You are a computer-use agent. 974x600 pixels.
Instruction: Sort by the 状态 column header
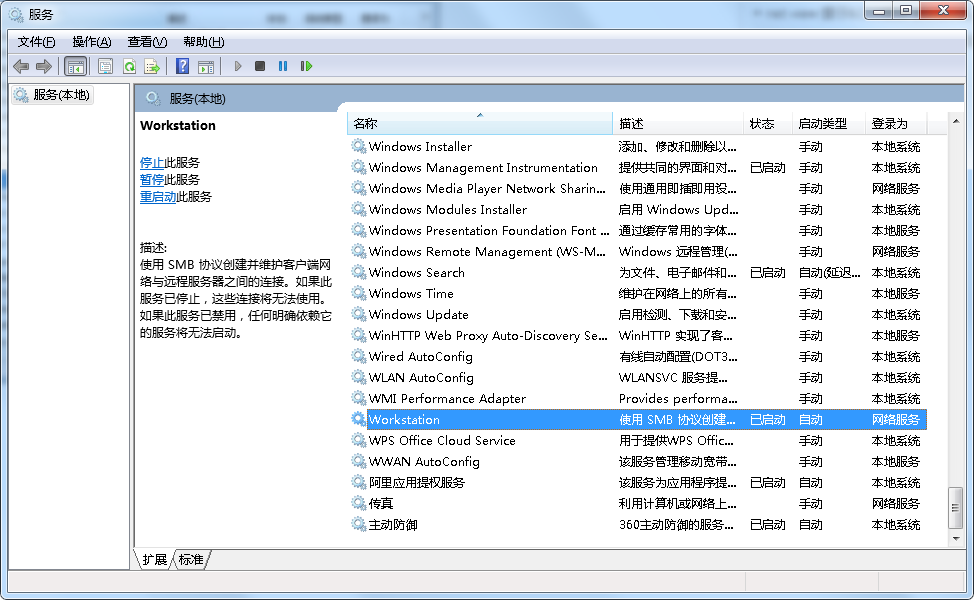(x=768, y=124)
